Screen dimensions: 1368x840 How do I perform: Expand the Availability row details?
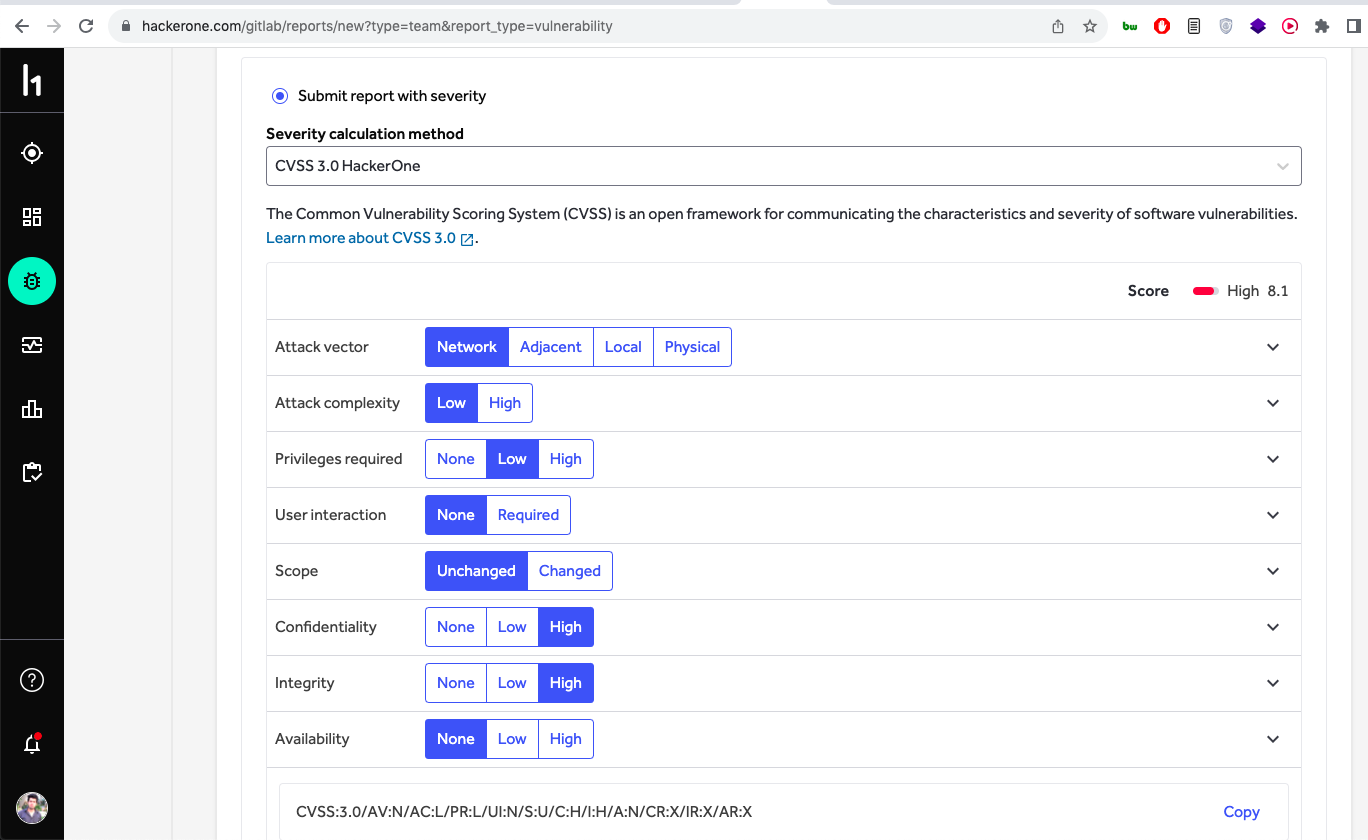1273,739
